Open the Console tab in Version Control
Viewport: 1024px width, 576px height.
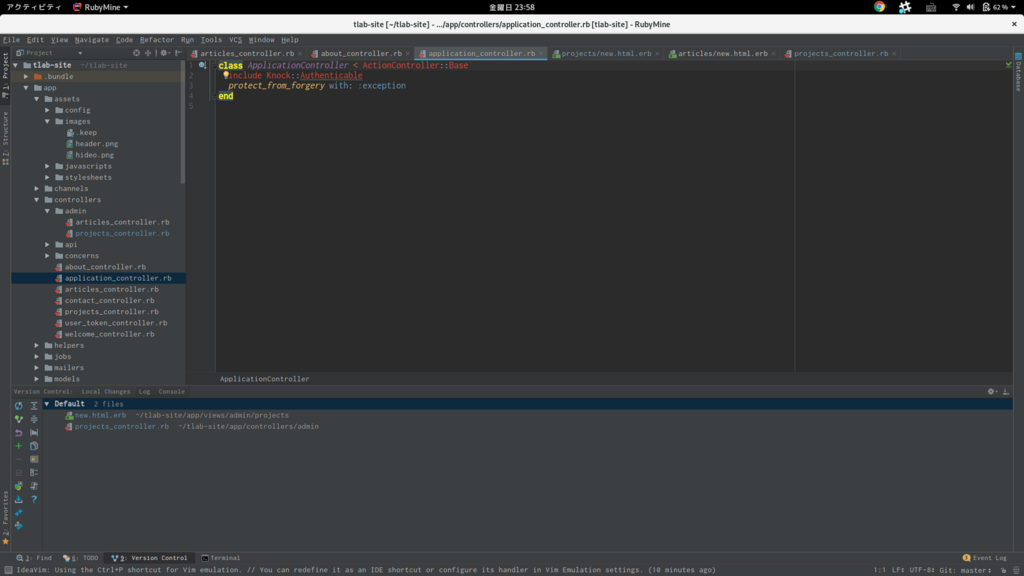point(171,392)
